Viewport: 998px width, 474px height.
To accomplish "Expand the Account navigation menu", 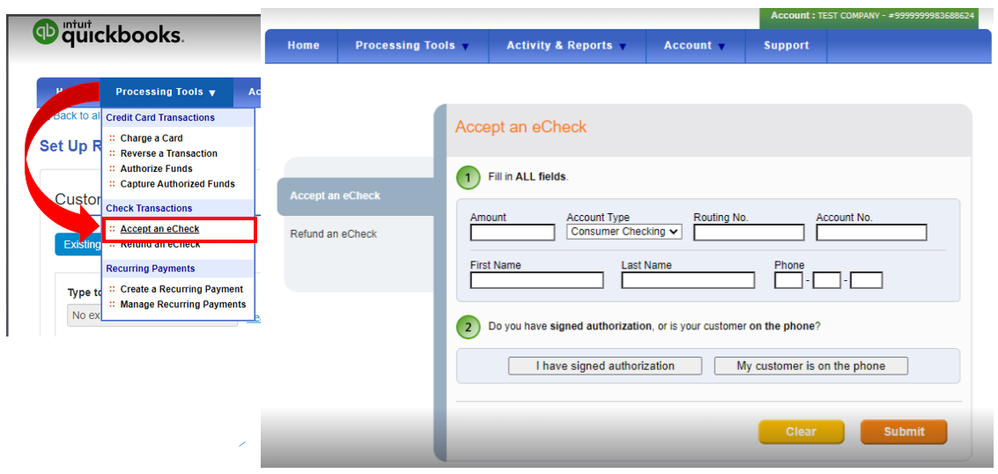I will click(695, 46).
